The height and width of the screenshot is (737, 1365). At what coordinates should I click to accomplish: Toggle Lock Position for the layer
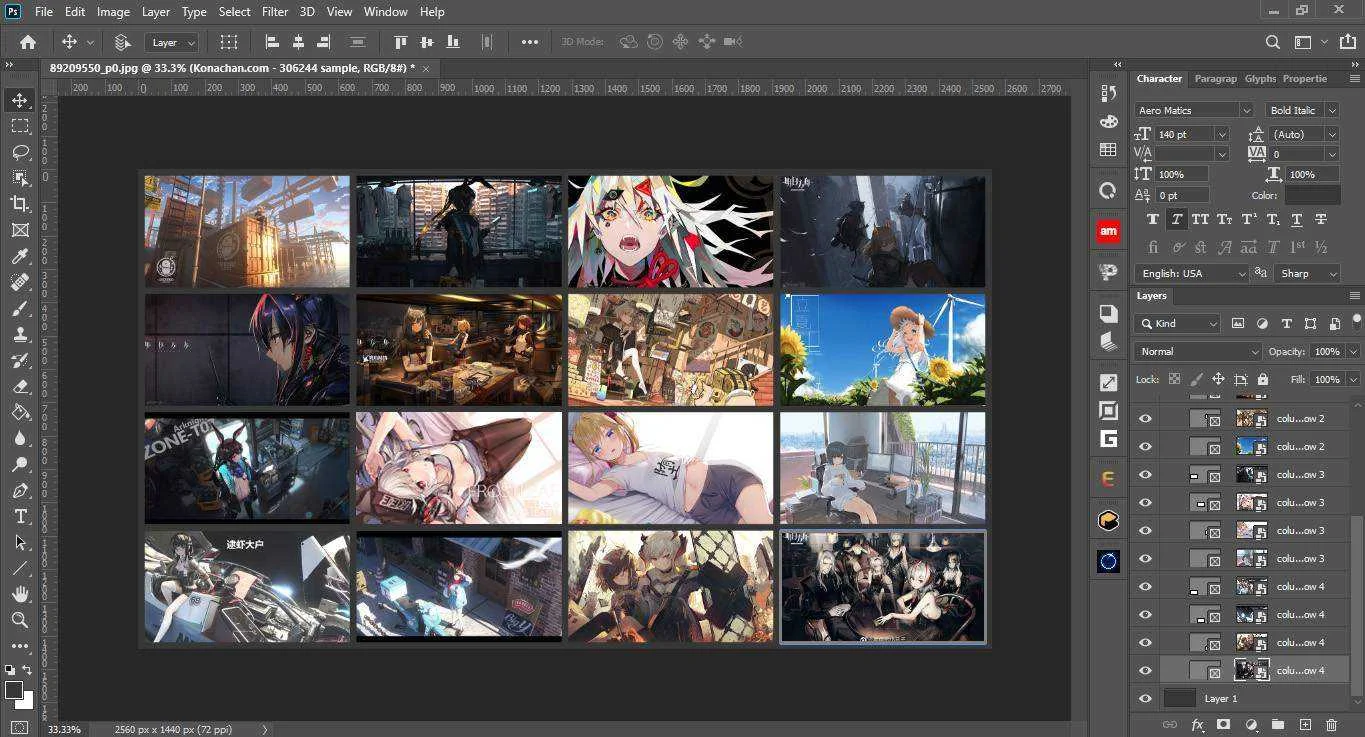1218,380
